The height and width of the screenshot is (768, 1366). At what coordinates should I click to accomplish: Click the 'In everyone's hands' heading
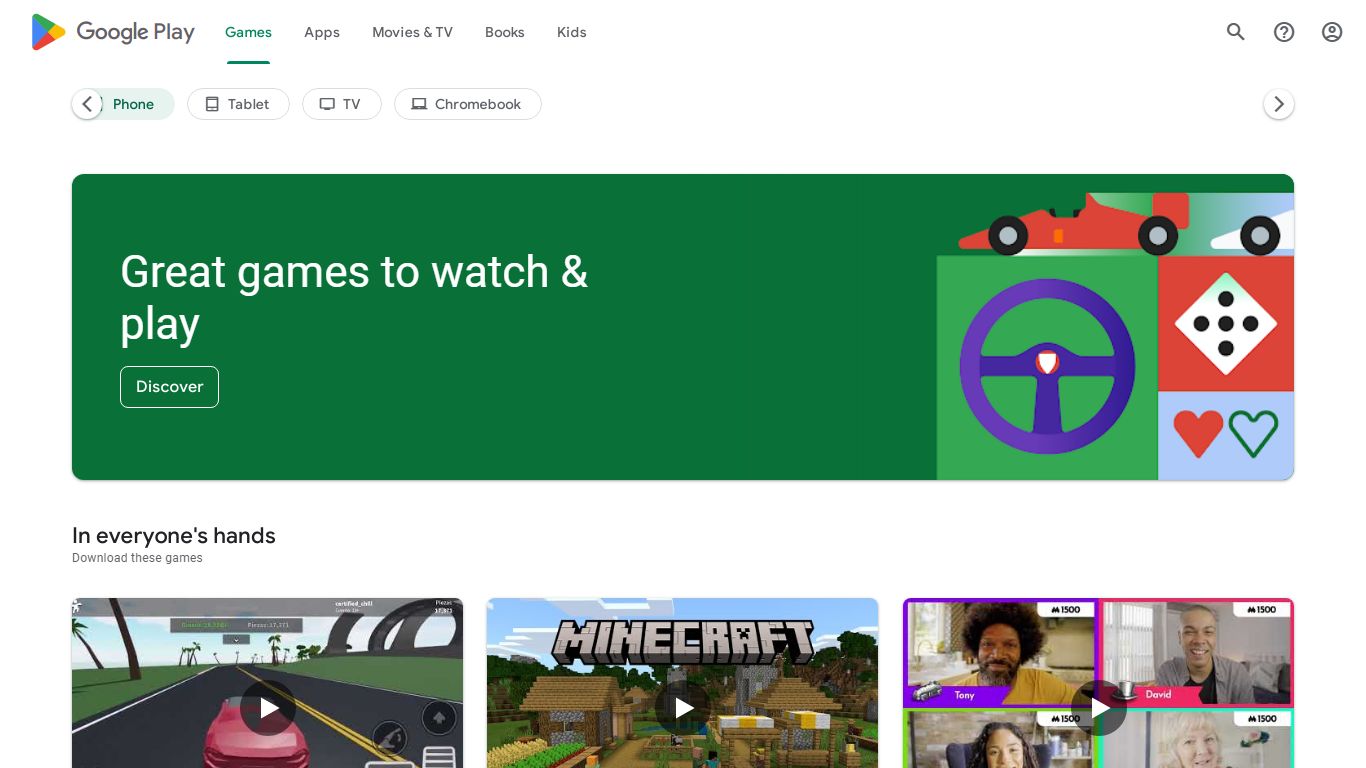pos(174,536)
